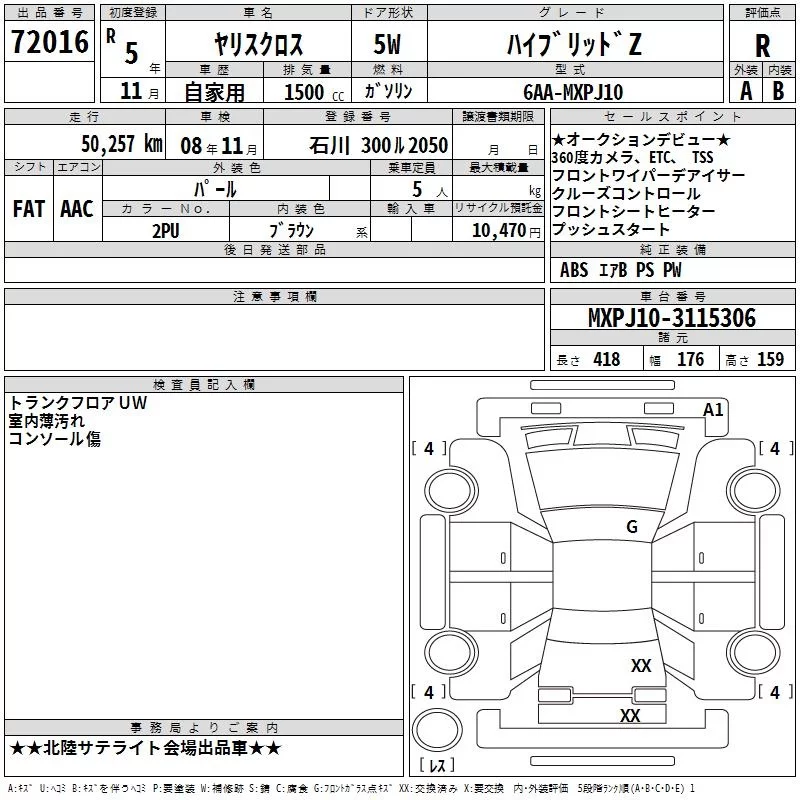Click interior grade B under 内装

[778, 91]
